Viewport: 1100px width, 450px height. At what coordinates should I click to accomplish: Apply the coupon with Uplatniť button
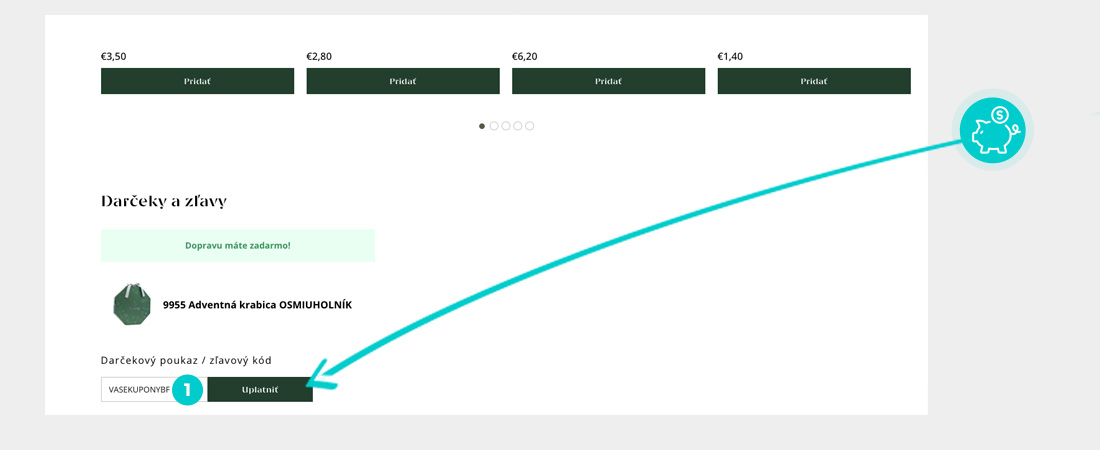[x=260, y=389]
